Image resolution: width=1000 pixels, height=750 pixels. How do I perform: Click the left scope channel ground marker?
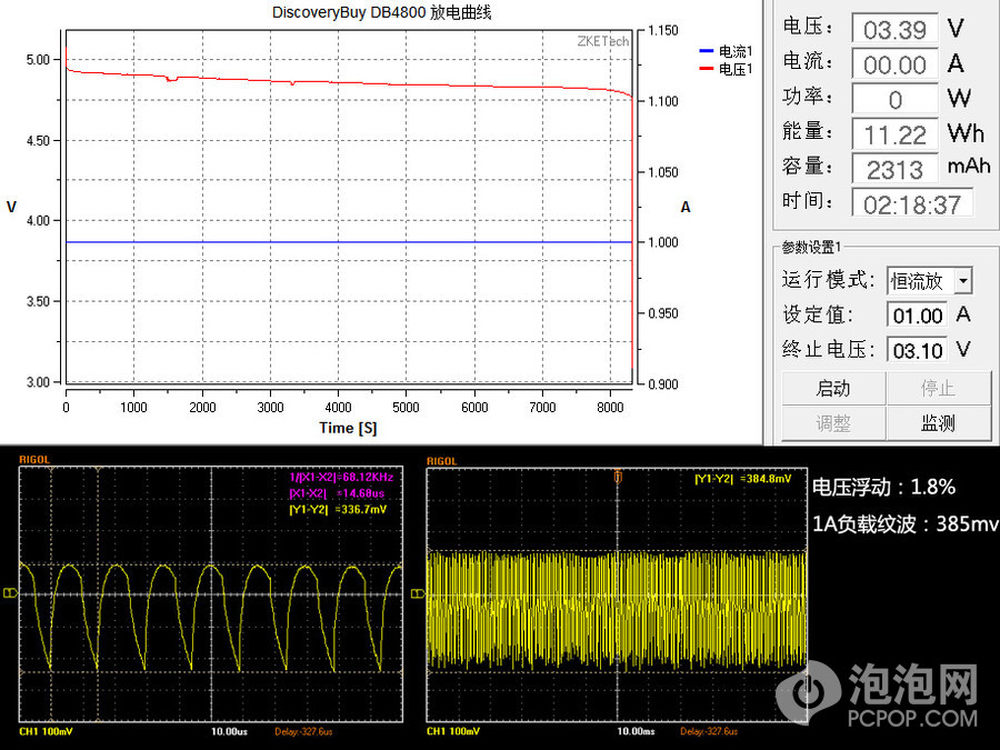[10, 594]
